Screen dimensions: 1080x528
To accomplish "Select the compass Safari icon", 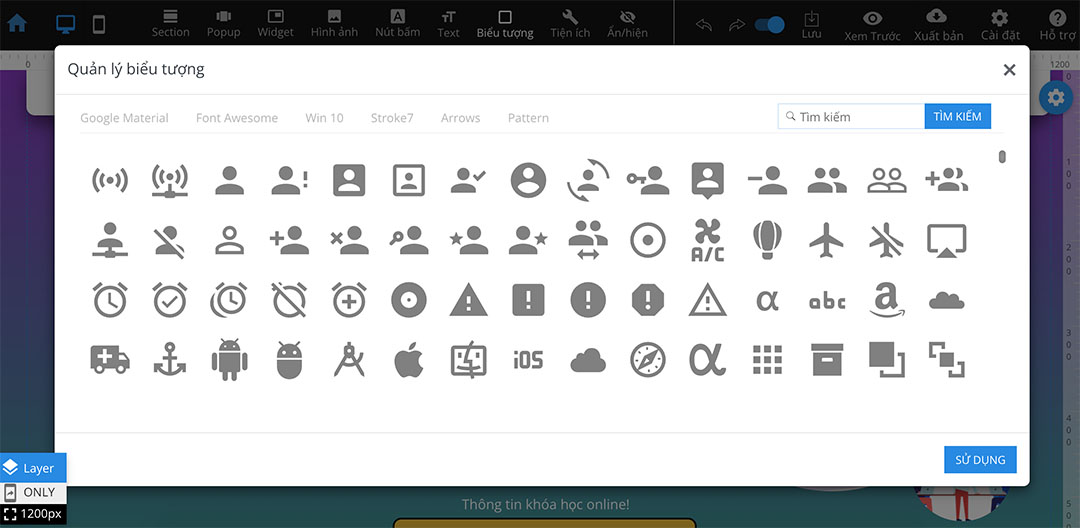I will [x=648, y=359].
